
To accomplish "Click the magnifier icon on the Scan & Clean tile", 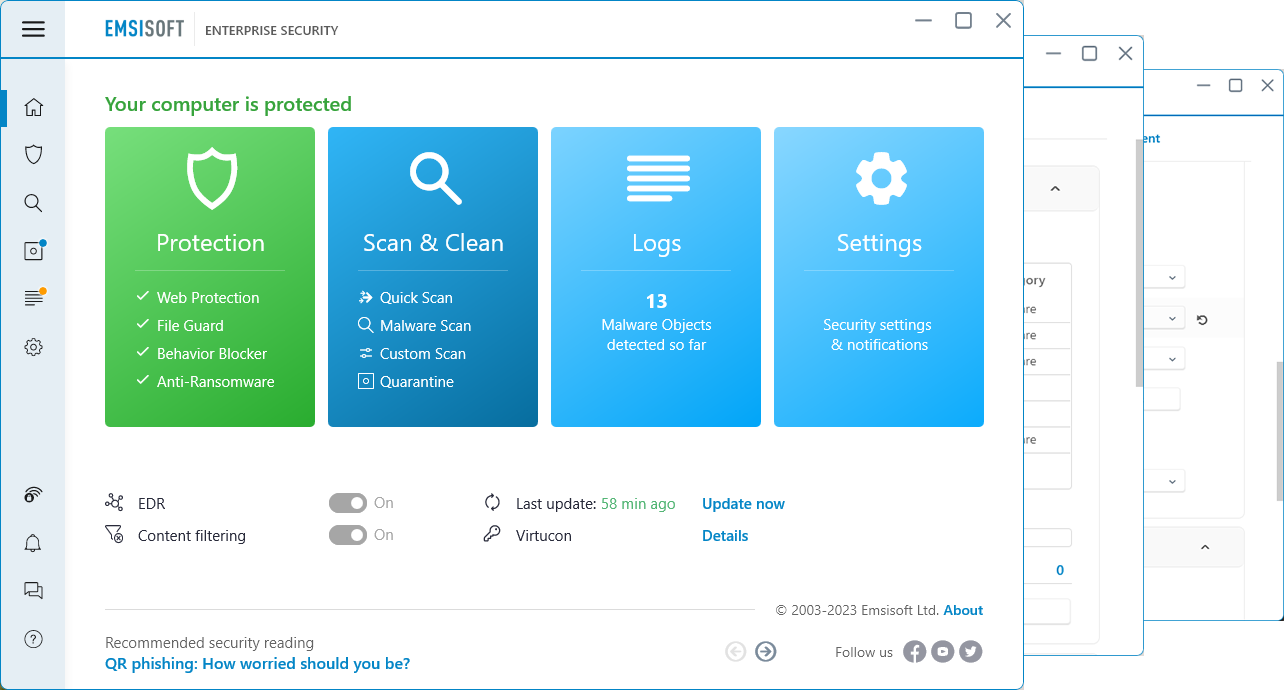I will (435, 178).
